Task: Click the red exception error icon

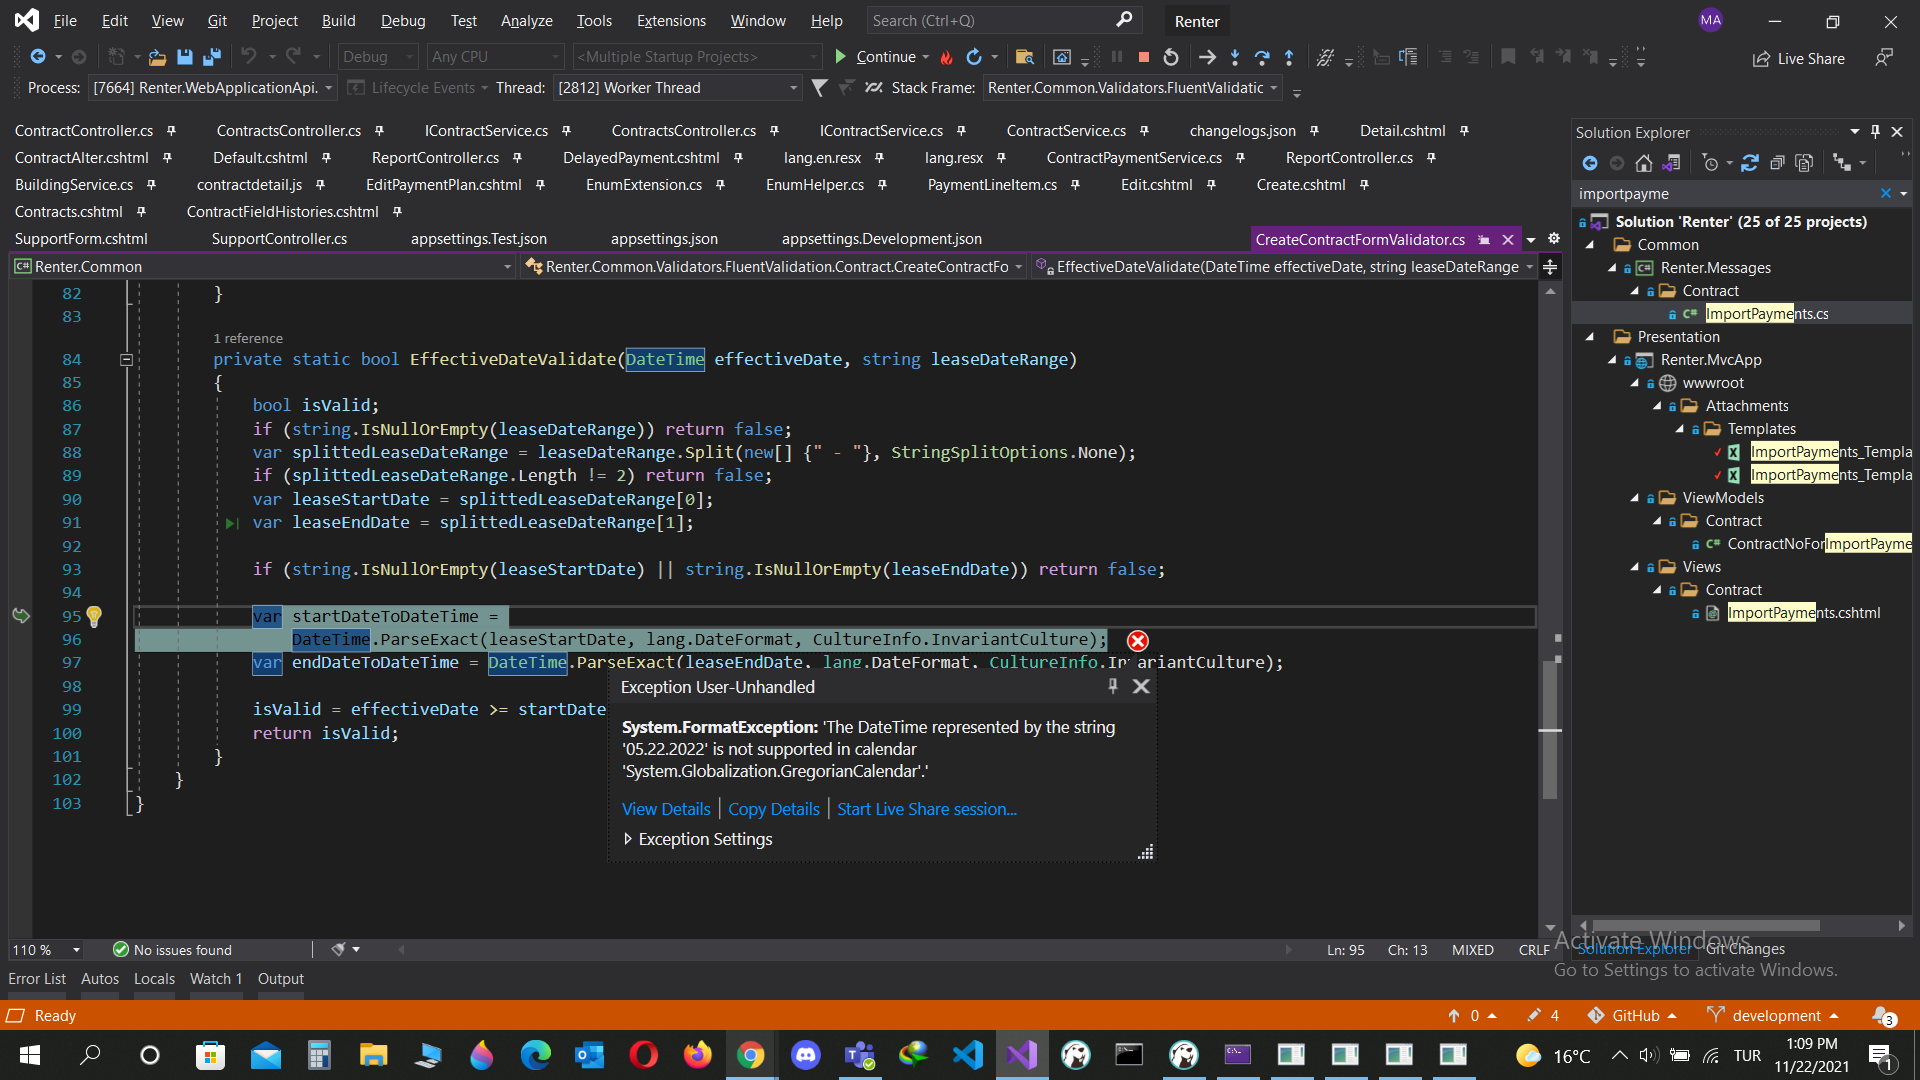Action: click(x=1138, y=641)
